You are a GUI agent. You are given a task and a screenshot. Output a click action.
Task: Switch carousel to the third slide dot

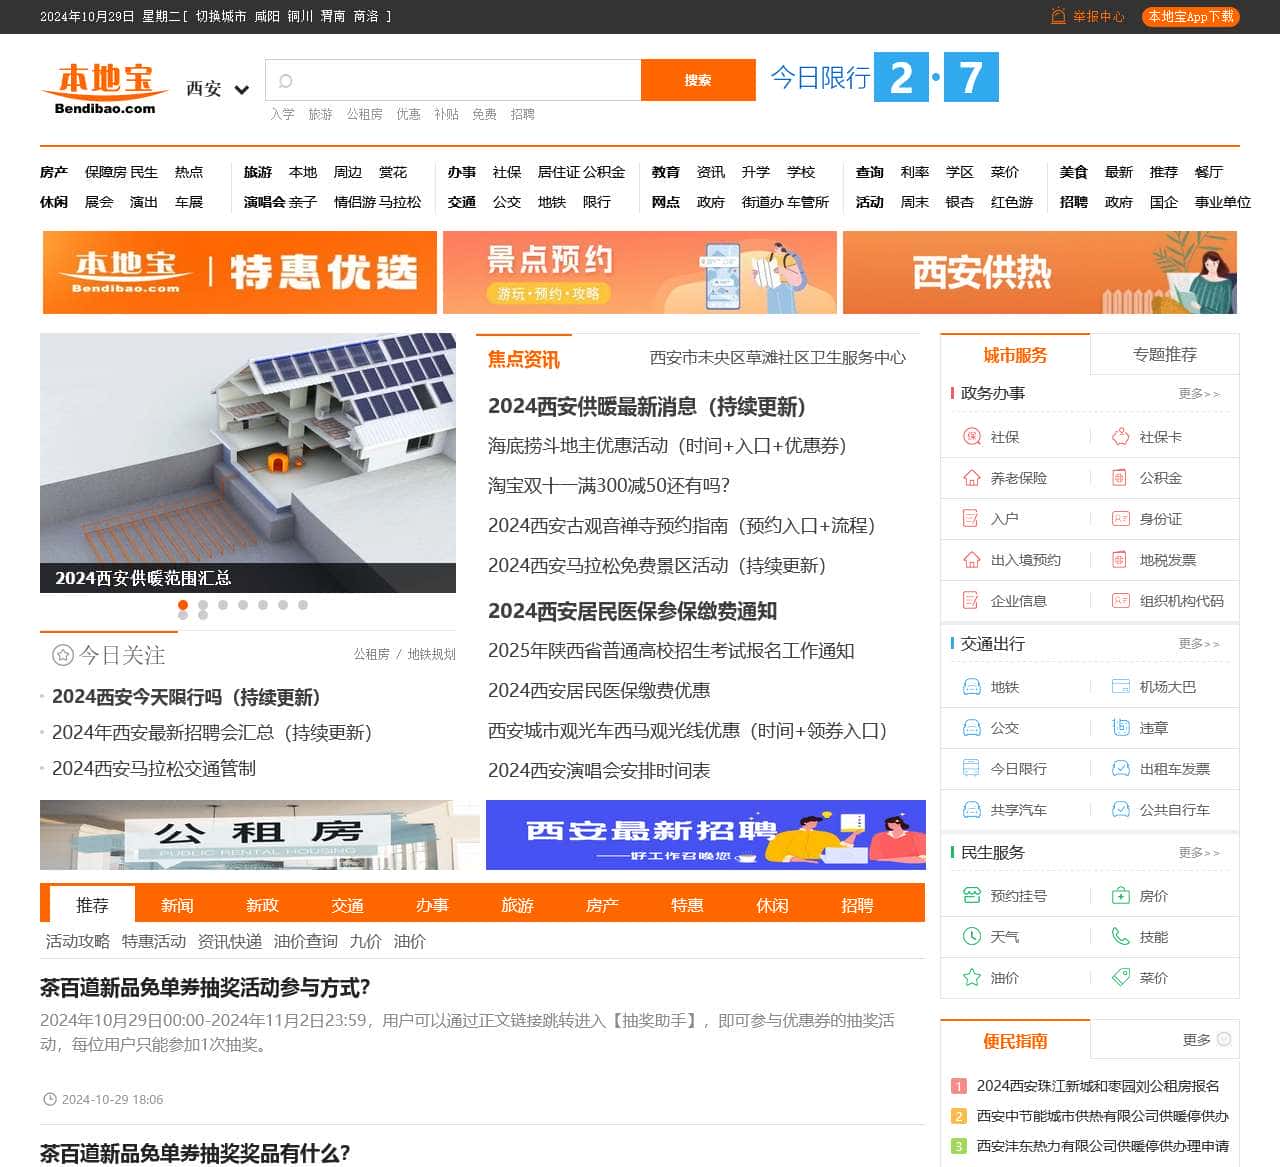(x=223, y=605)
